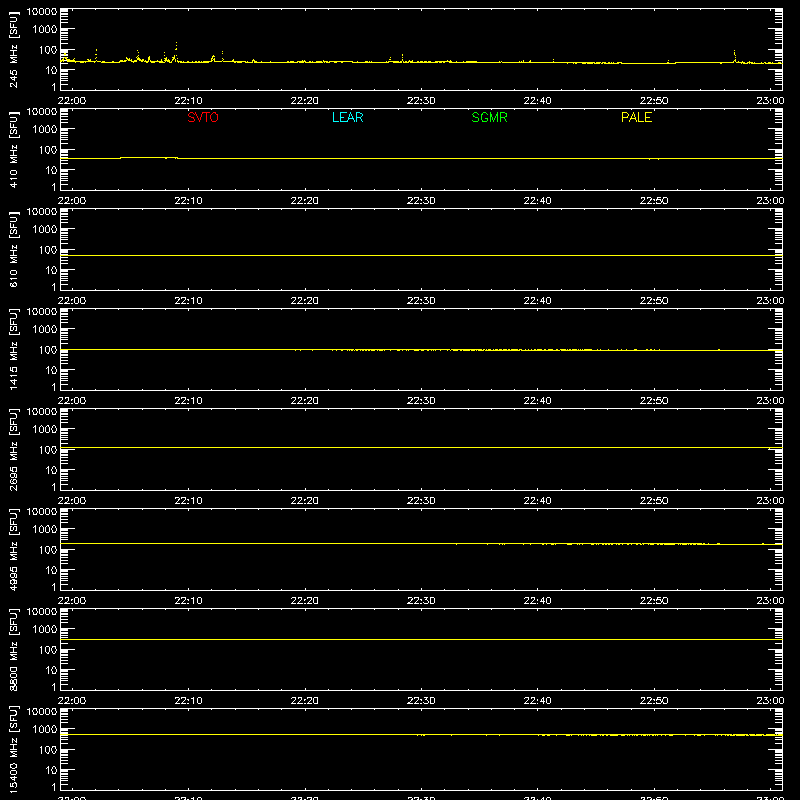Click 22:40 time label under 2695 MHz plot
800x800 pixels.
point(537,501)
